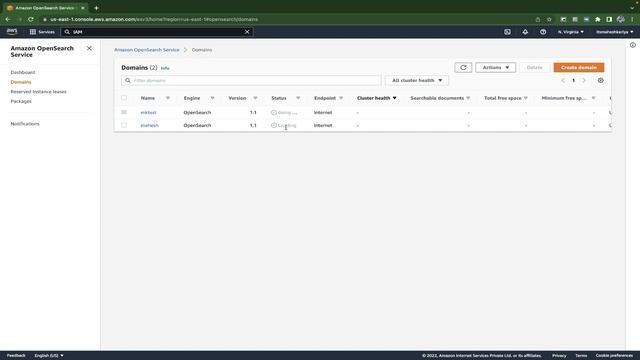Open the N. Virginia region selector
Viewport: 640px width, 360px height.
point(571,32)
